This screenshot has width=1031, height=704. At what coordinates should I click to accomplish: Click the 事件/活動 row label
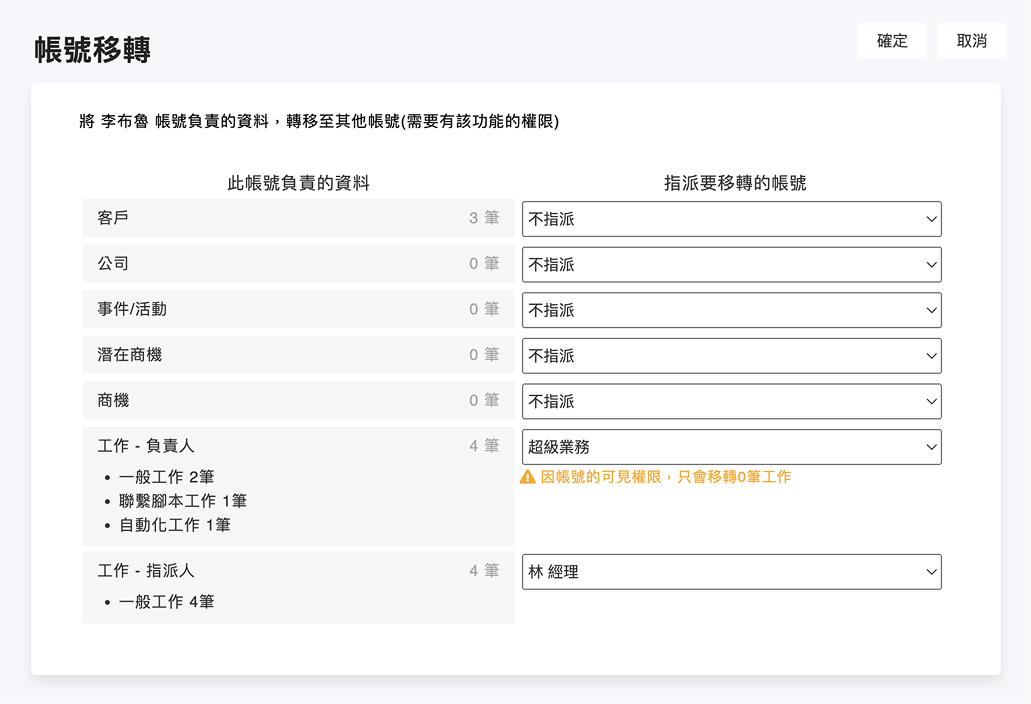132,309
